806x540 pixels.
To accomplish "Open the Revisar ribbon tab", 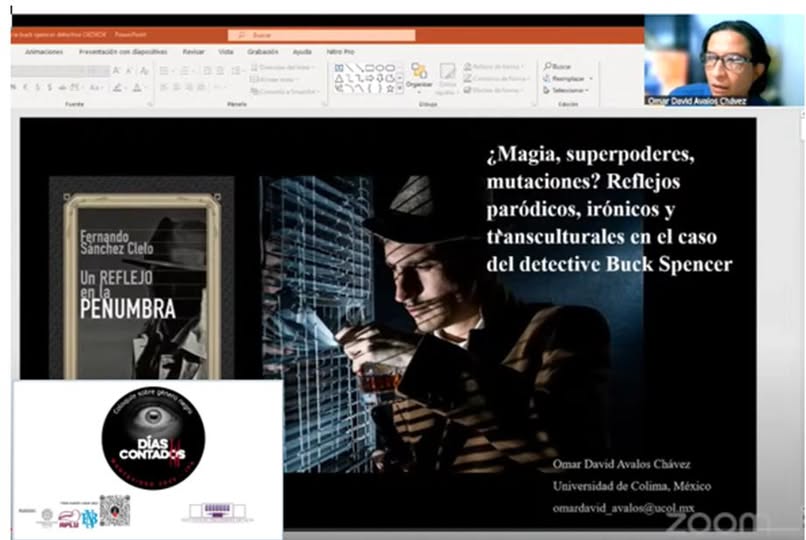I will (193, 51).
